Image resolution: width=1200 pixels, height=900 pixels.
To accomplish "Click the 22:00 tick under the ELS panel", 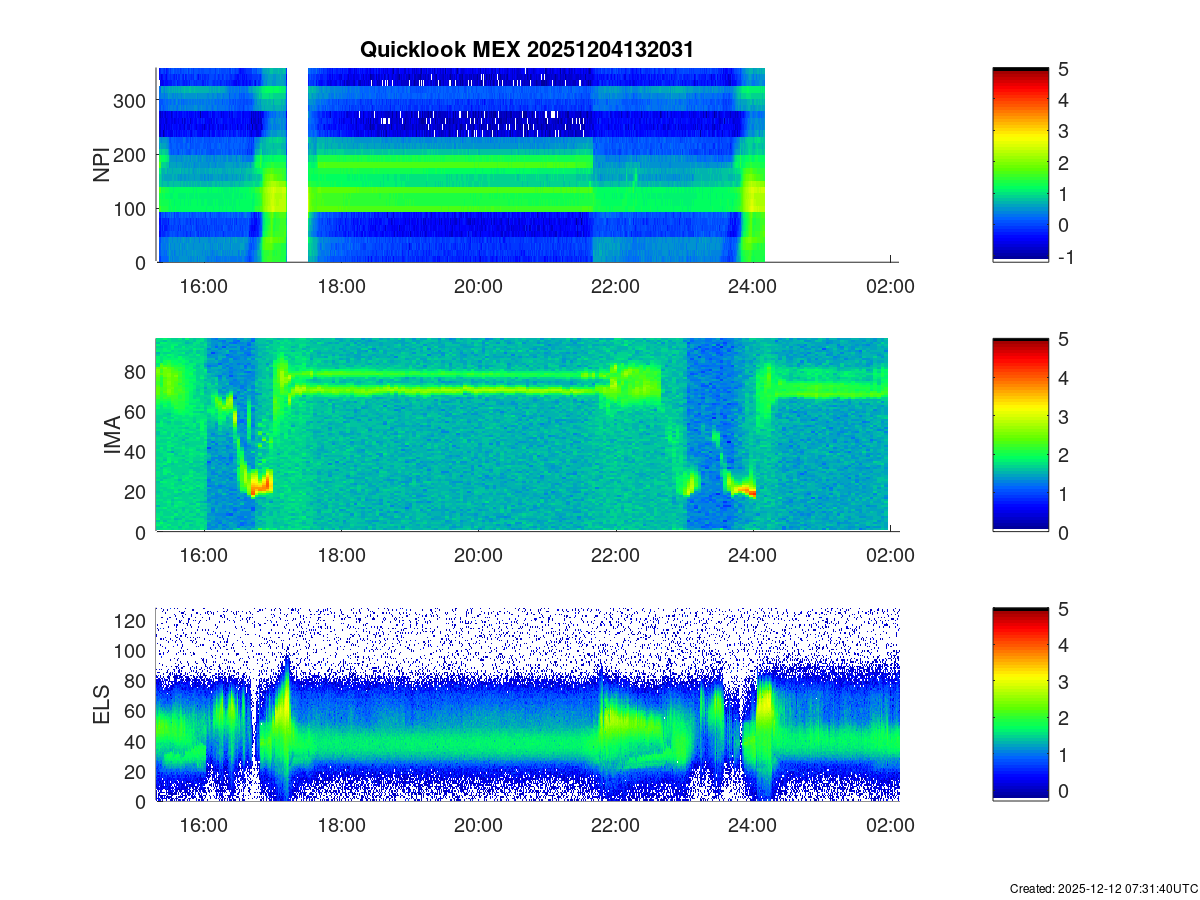I will [615, 827].
